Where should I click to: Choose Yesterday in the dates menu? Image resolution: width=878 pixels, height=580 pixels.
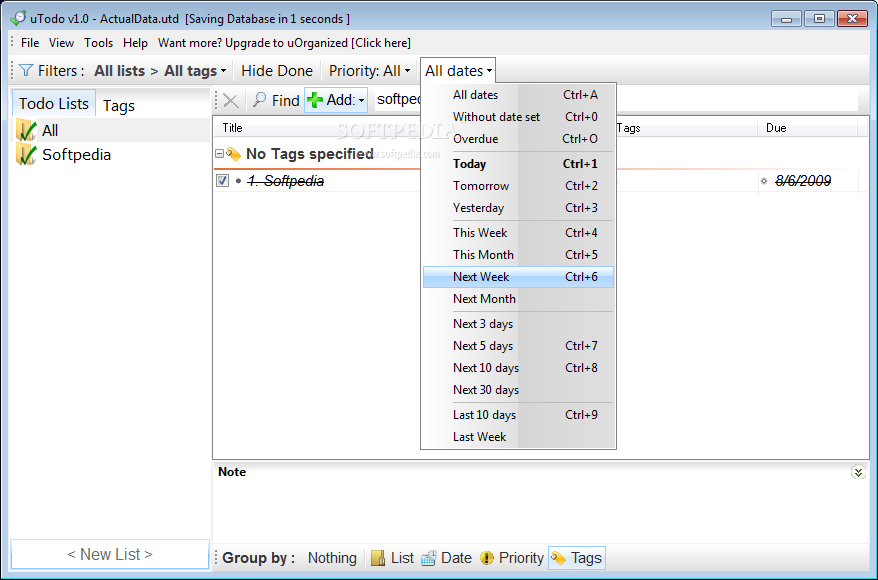pyautogui.click(x=519, y=208)
